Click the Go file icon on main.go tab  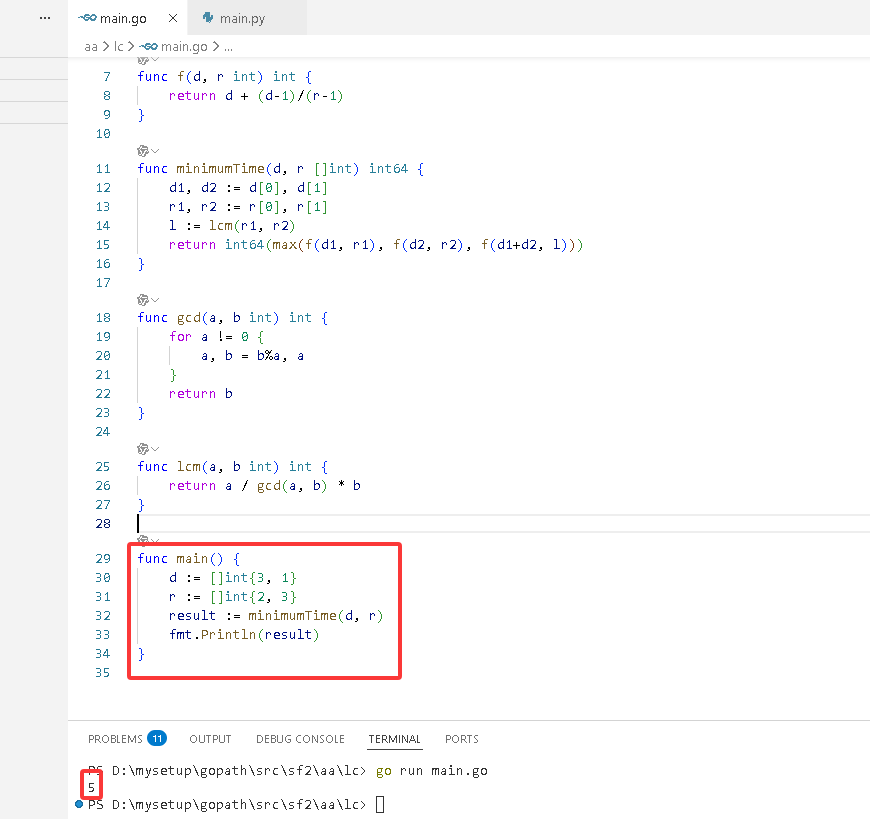[87, 18]
